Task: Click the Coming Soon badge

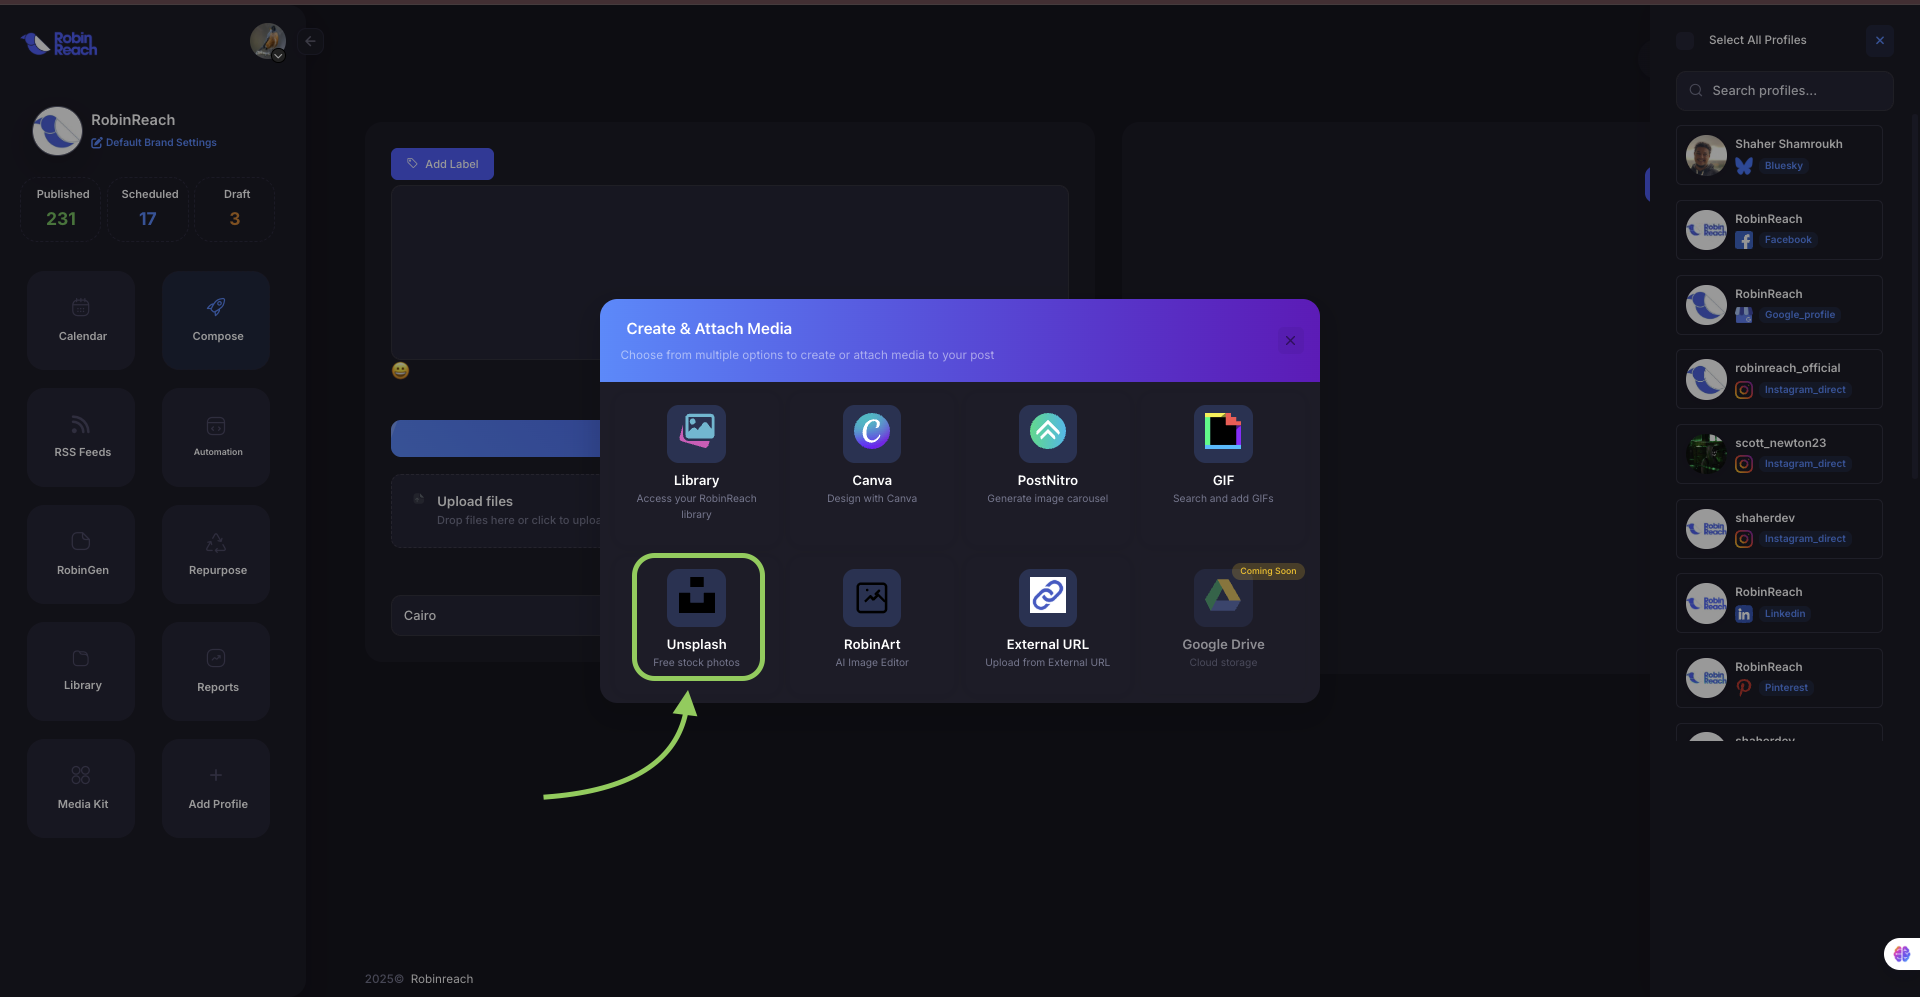Action: [x=1268, y=571]
